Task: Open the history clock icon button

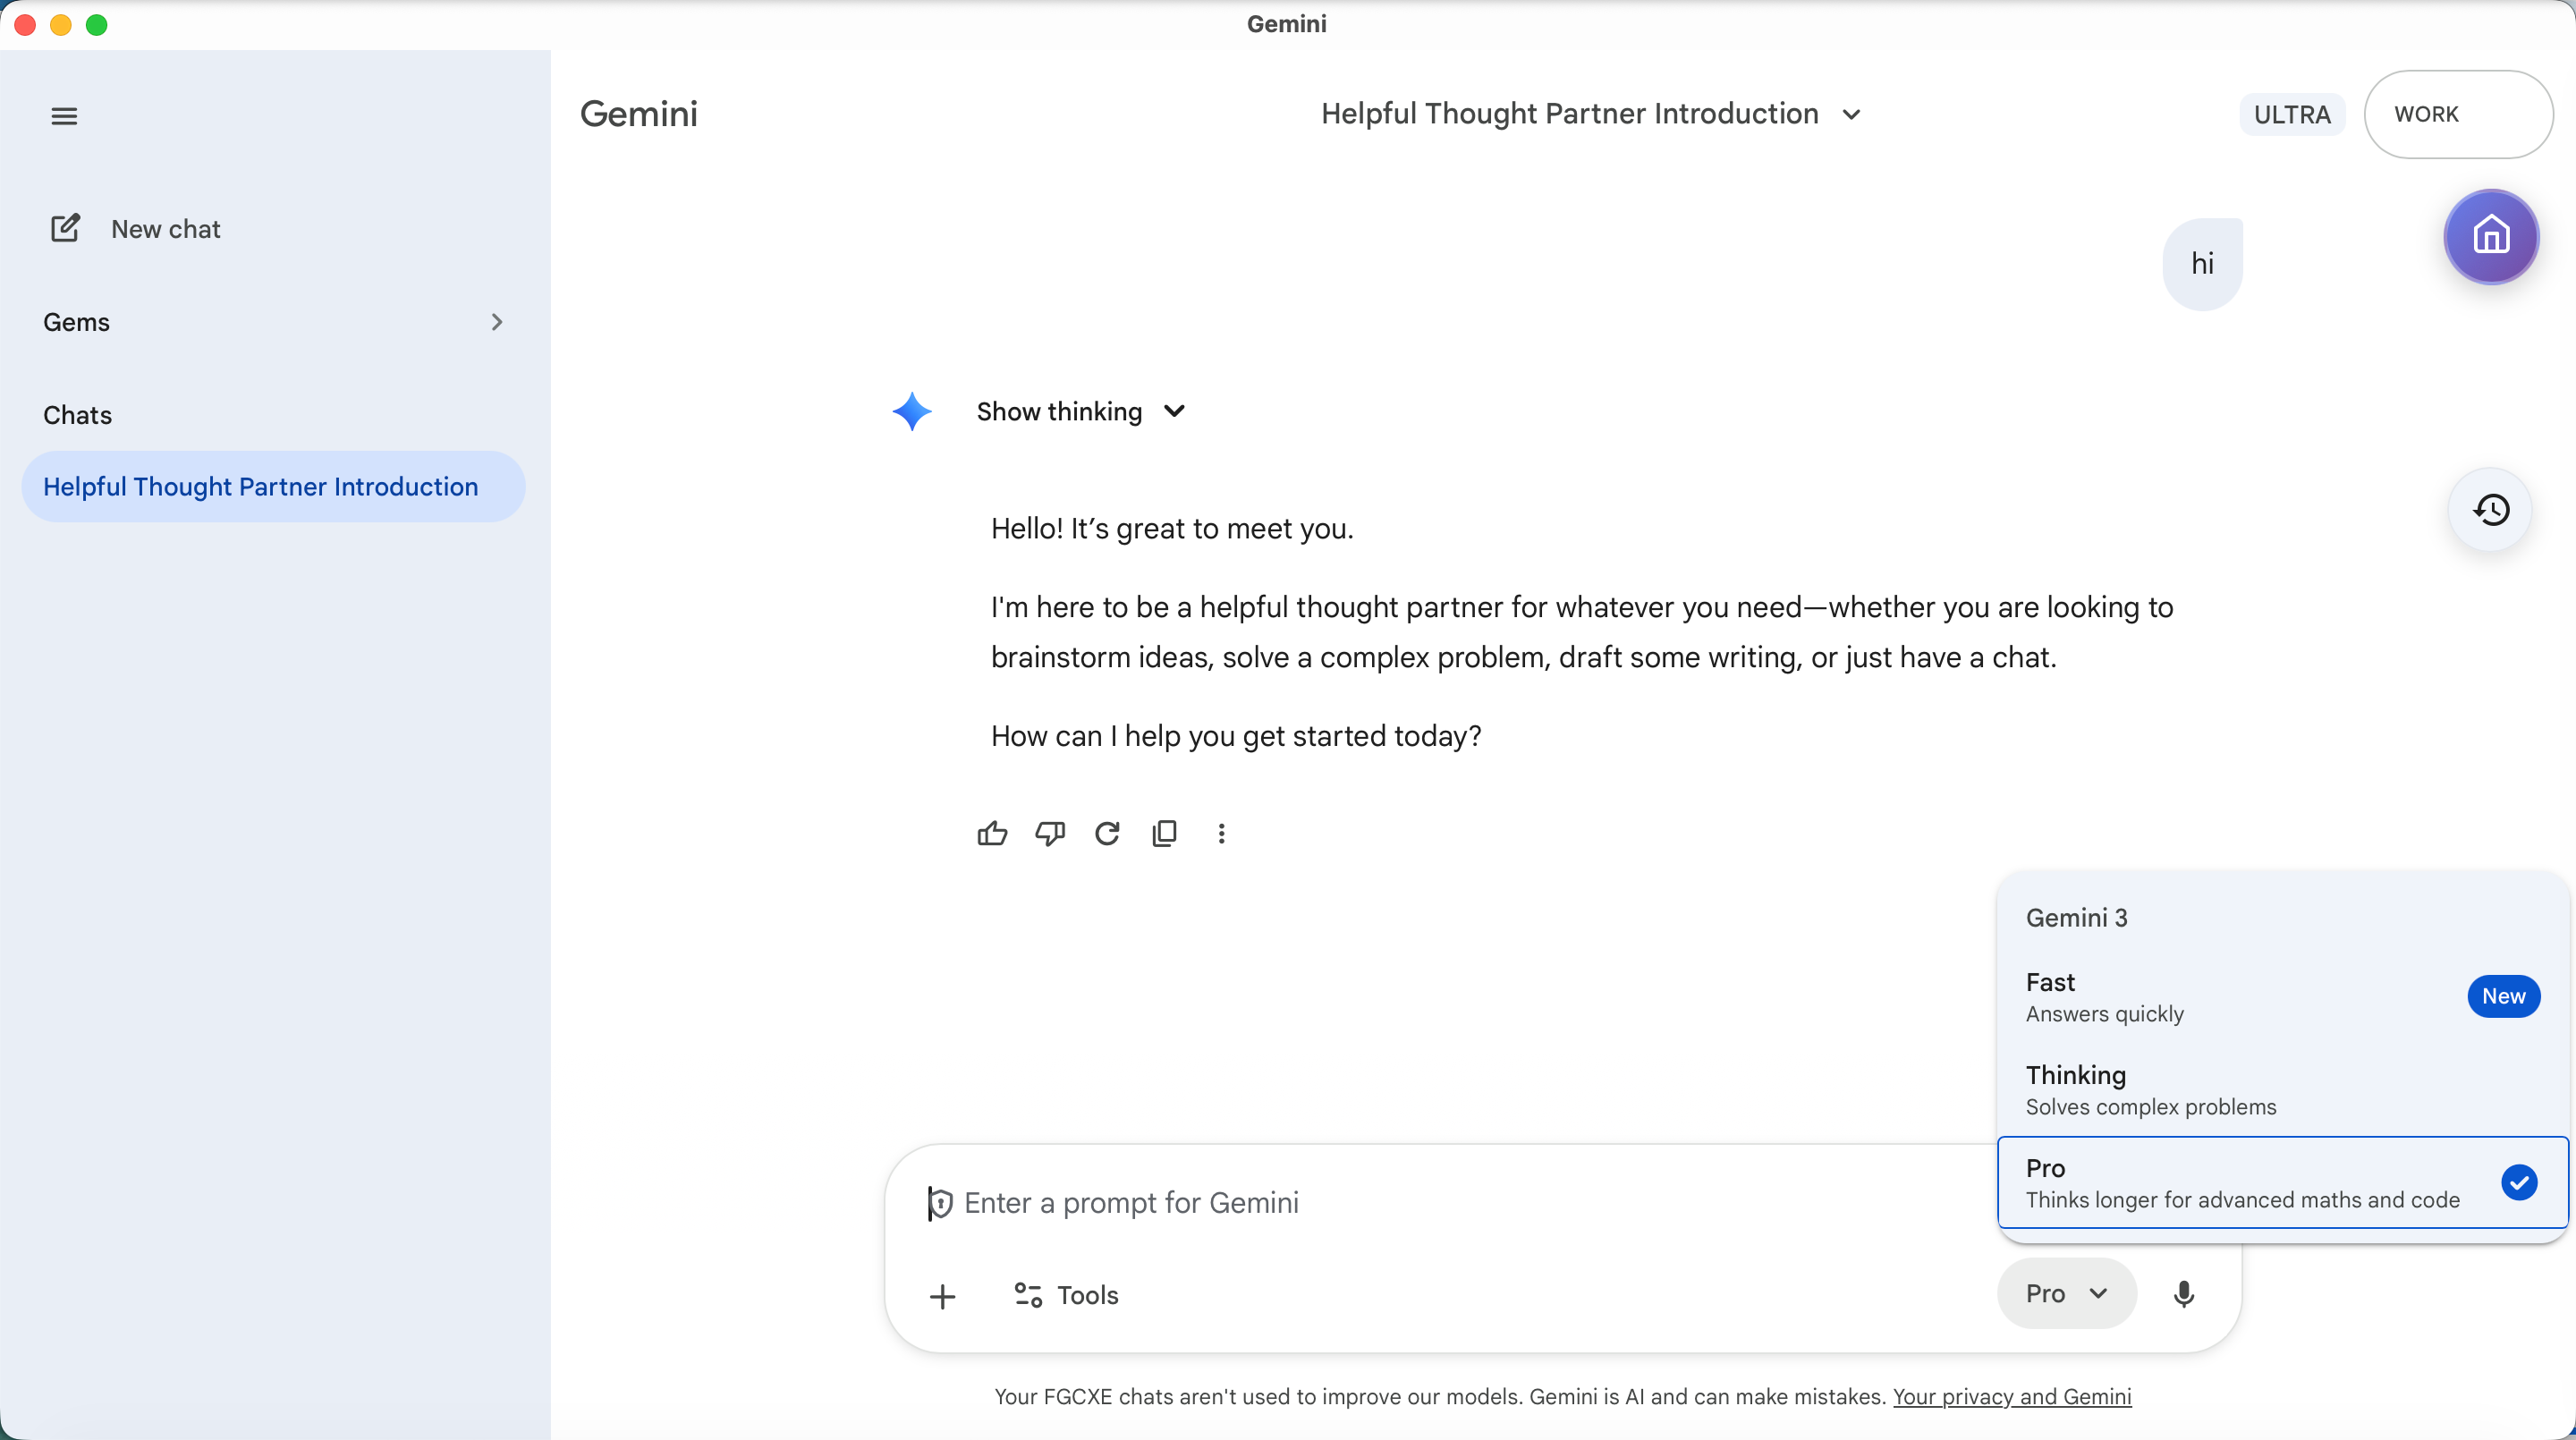Action: pyautogui.click(x=2490, y=510)
